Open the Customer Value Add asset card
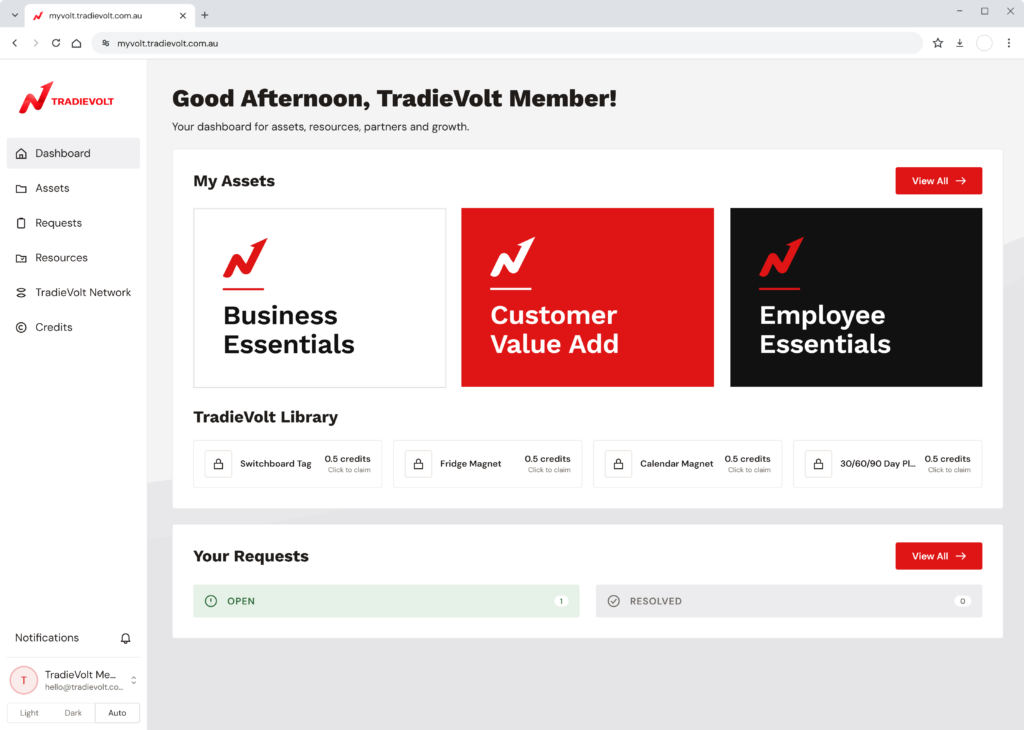Viewport: 1024px width, 730px height. pos(587,298)
